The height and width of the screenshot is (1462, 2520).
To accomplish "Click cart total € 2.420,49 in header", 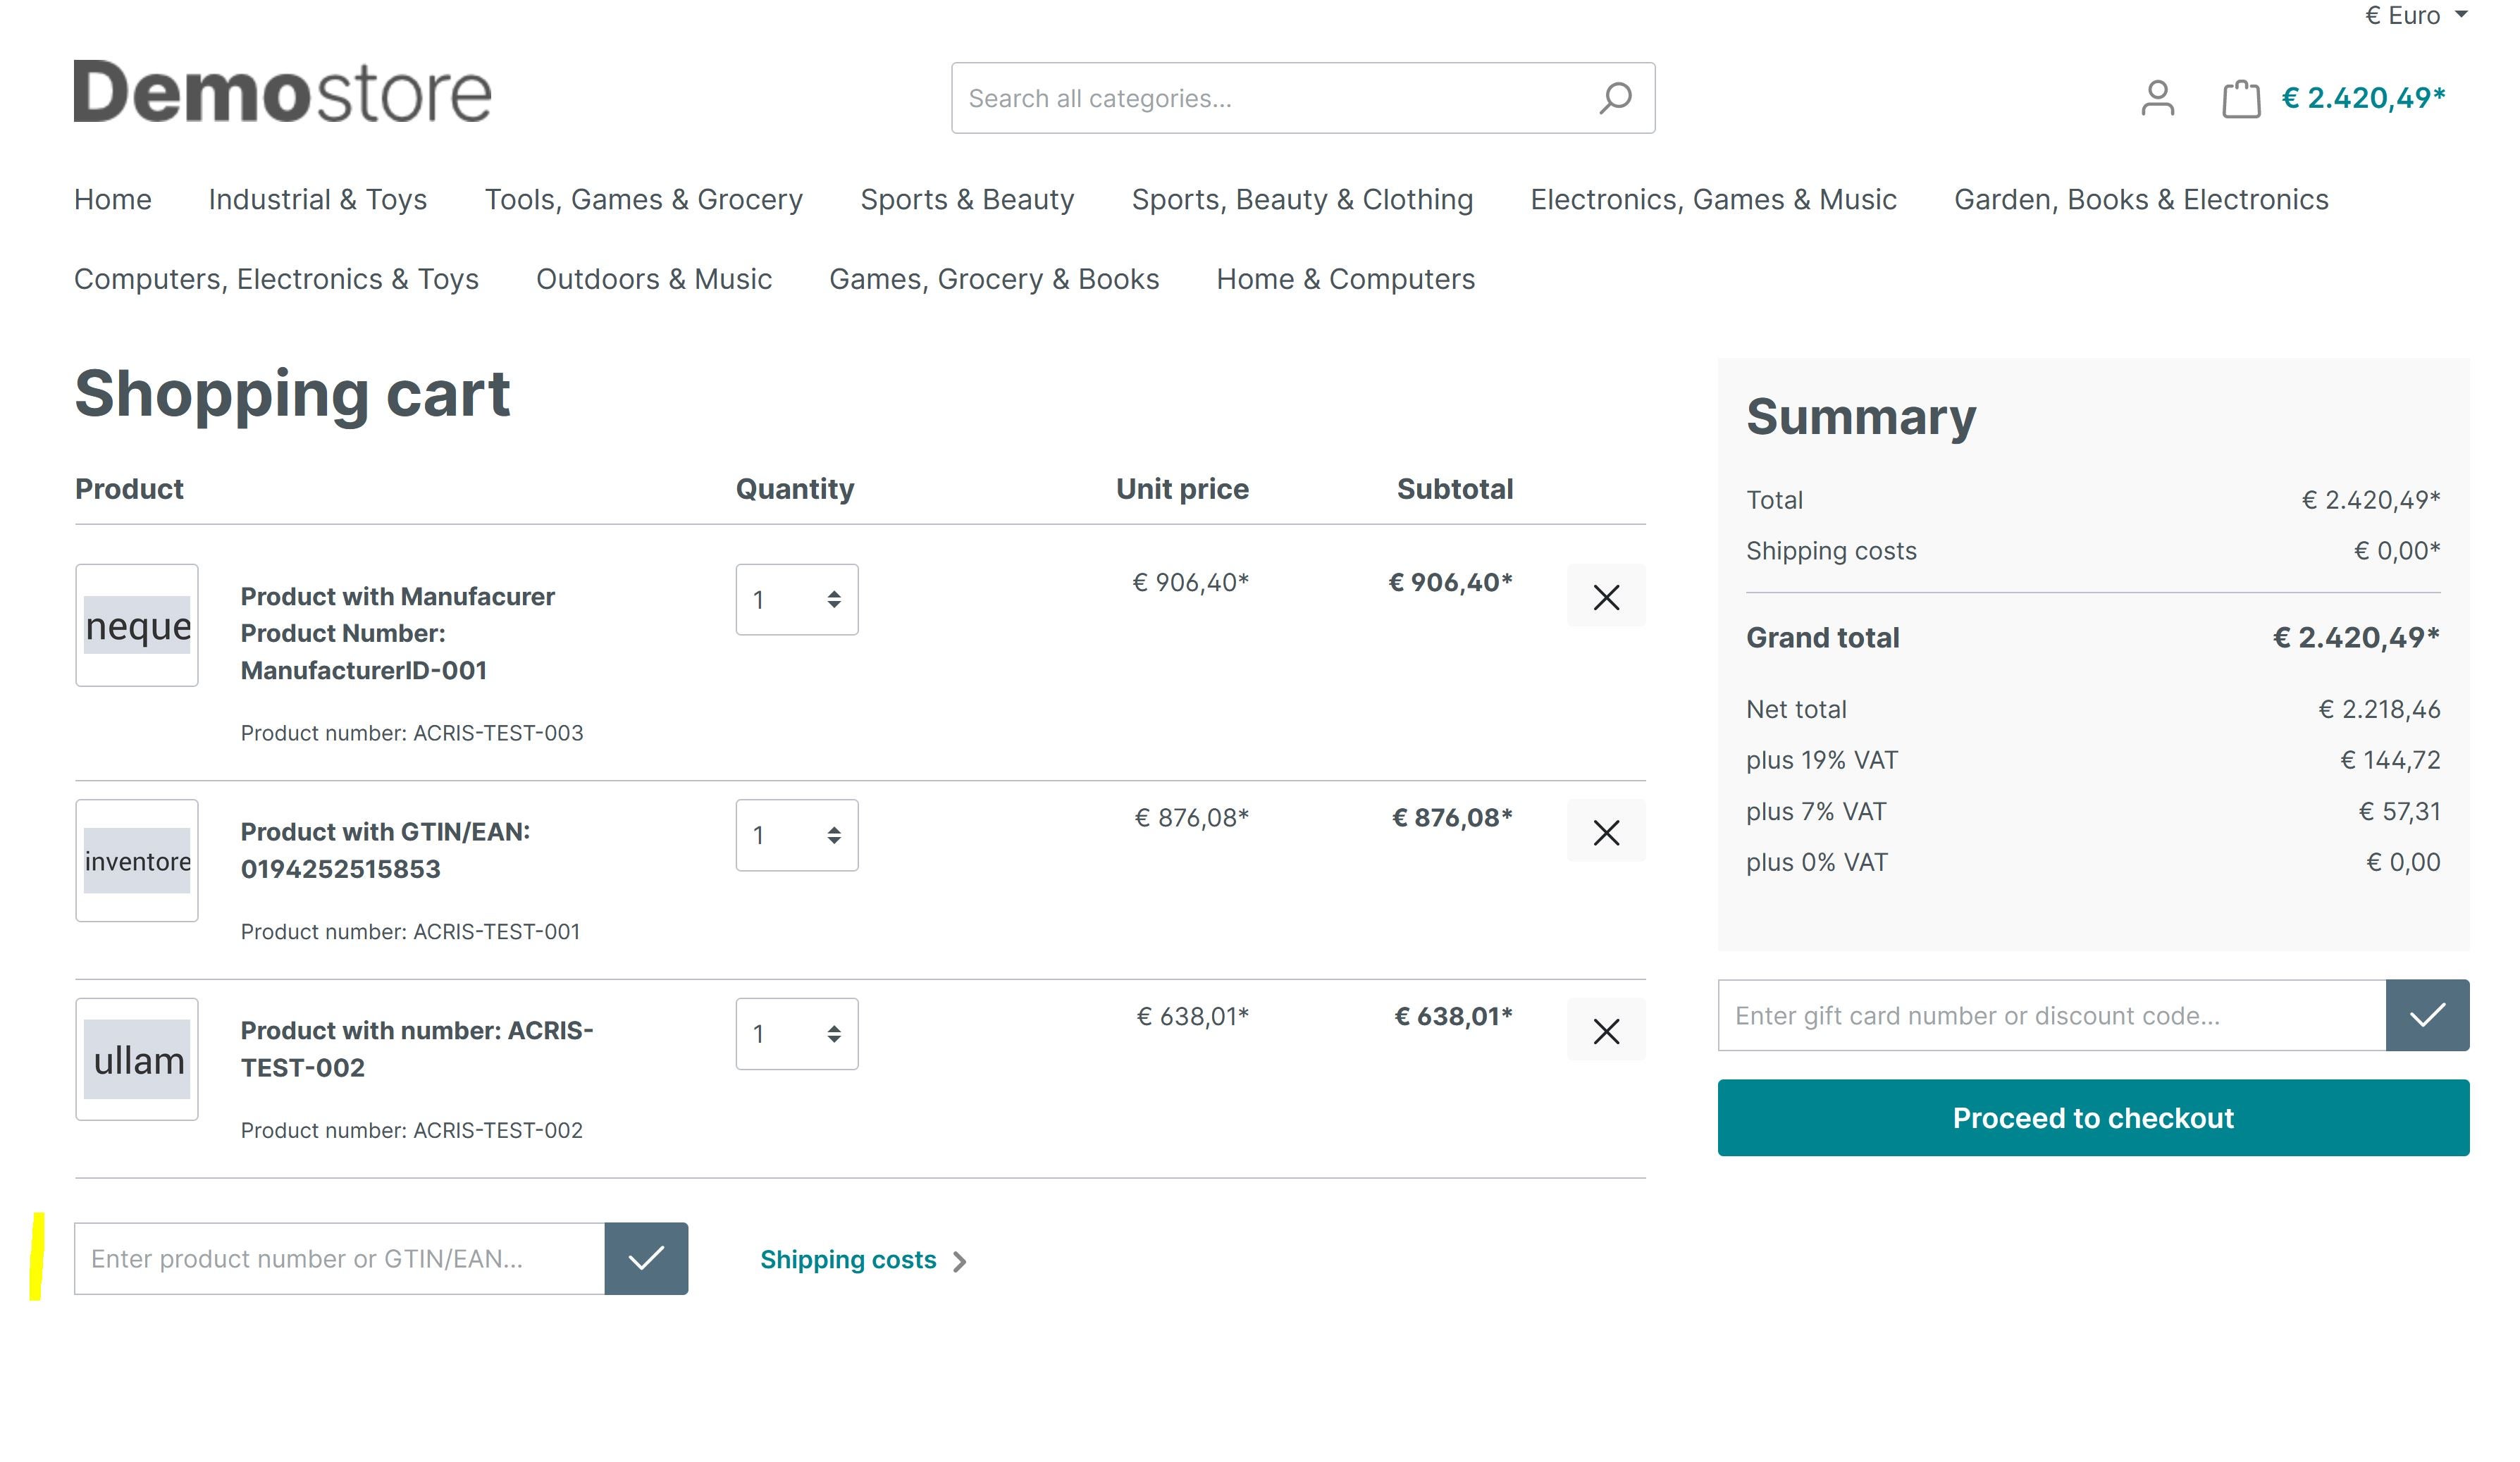I will tap(2363, 98).
